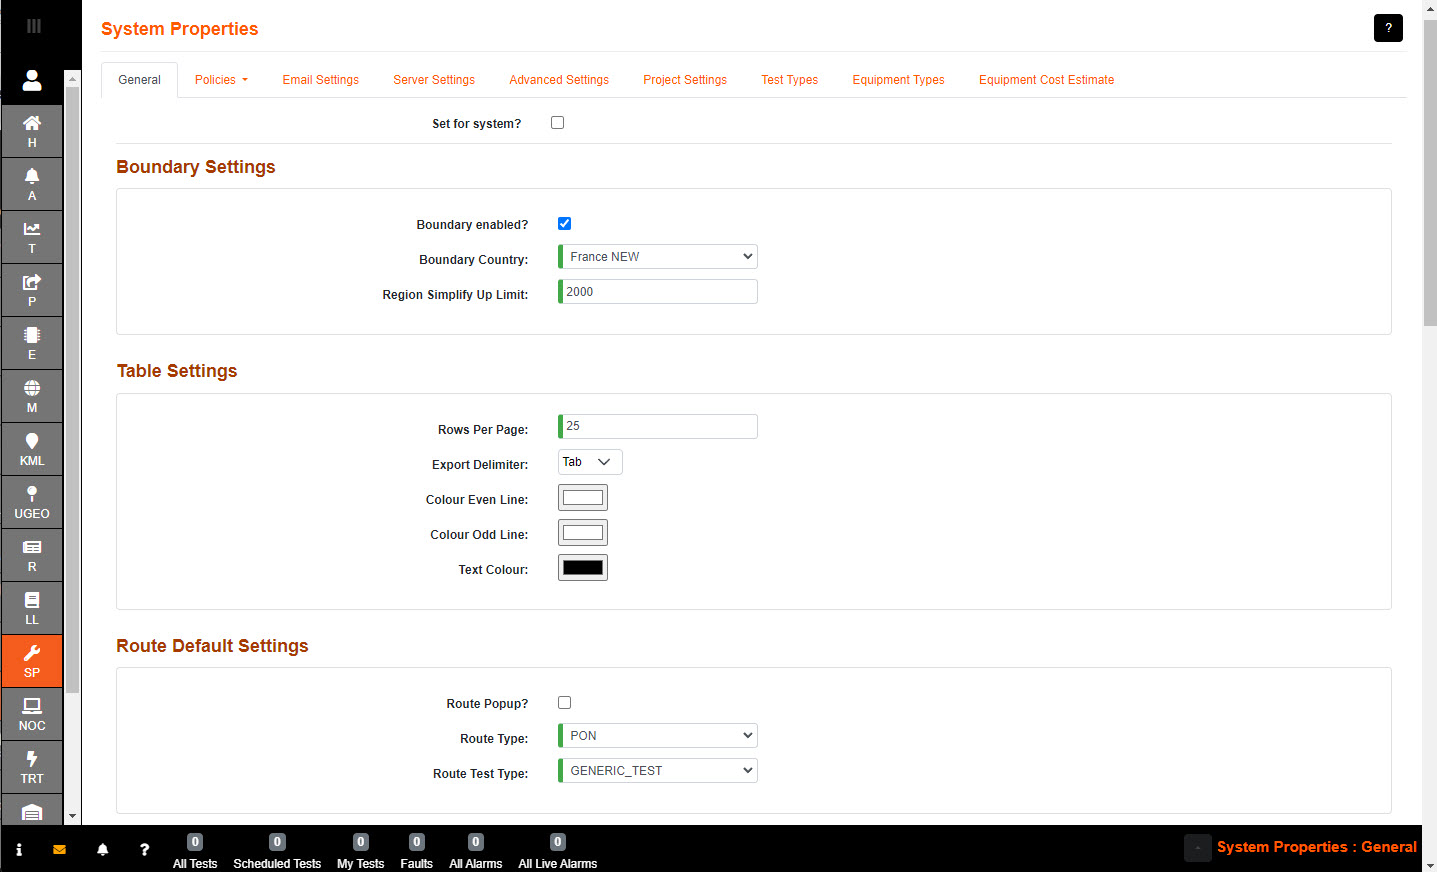Open the chart trends sidebar icon
The width and height of the screenshot is (1437, 872).
pyautogui.click(x=32, y=236)
